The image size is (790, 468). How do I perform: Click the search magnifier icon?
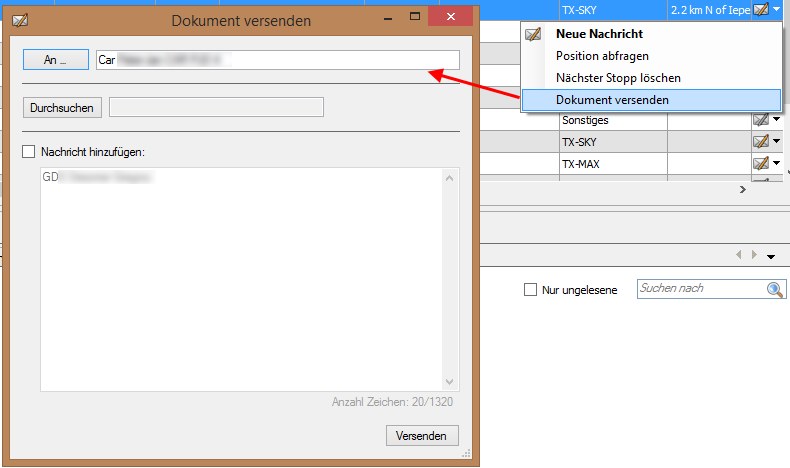(x=775, y=289)
